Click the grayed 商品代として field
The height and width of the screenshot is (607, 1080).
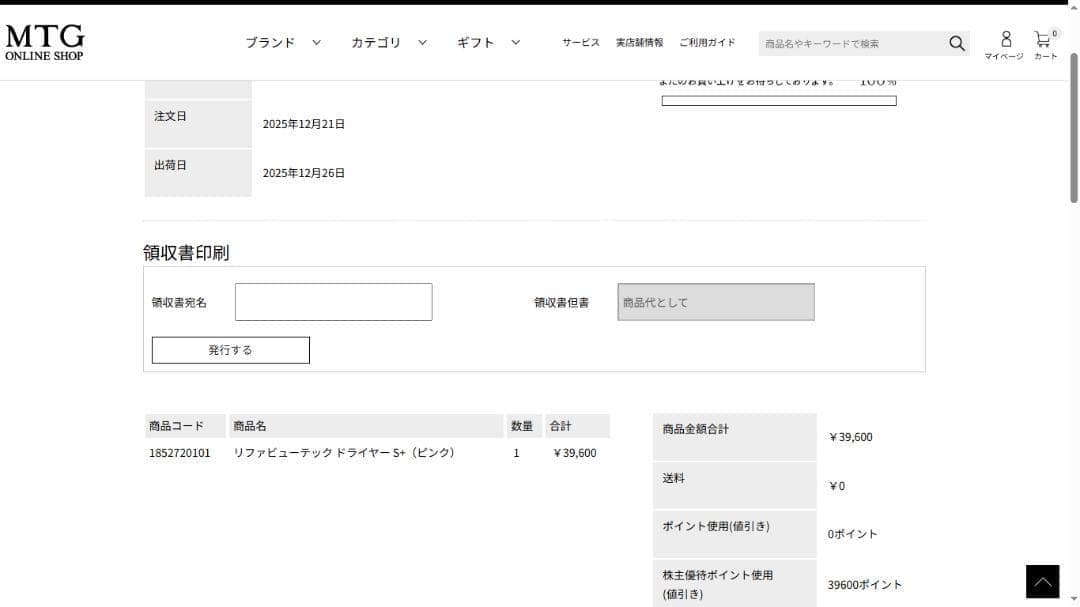click(x=716, y=301)
